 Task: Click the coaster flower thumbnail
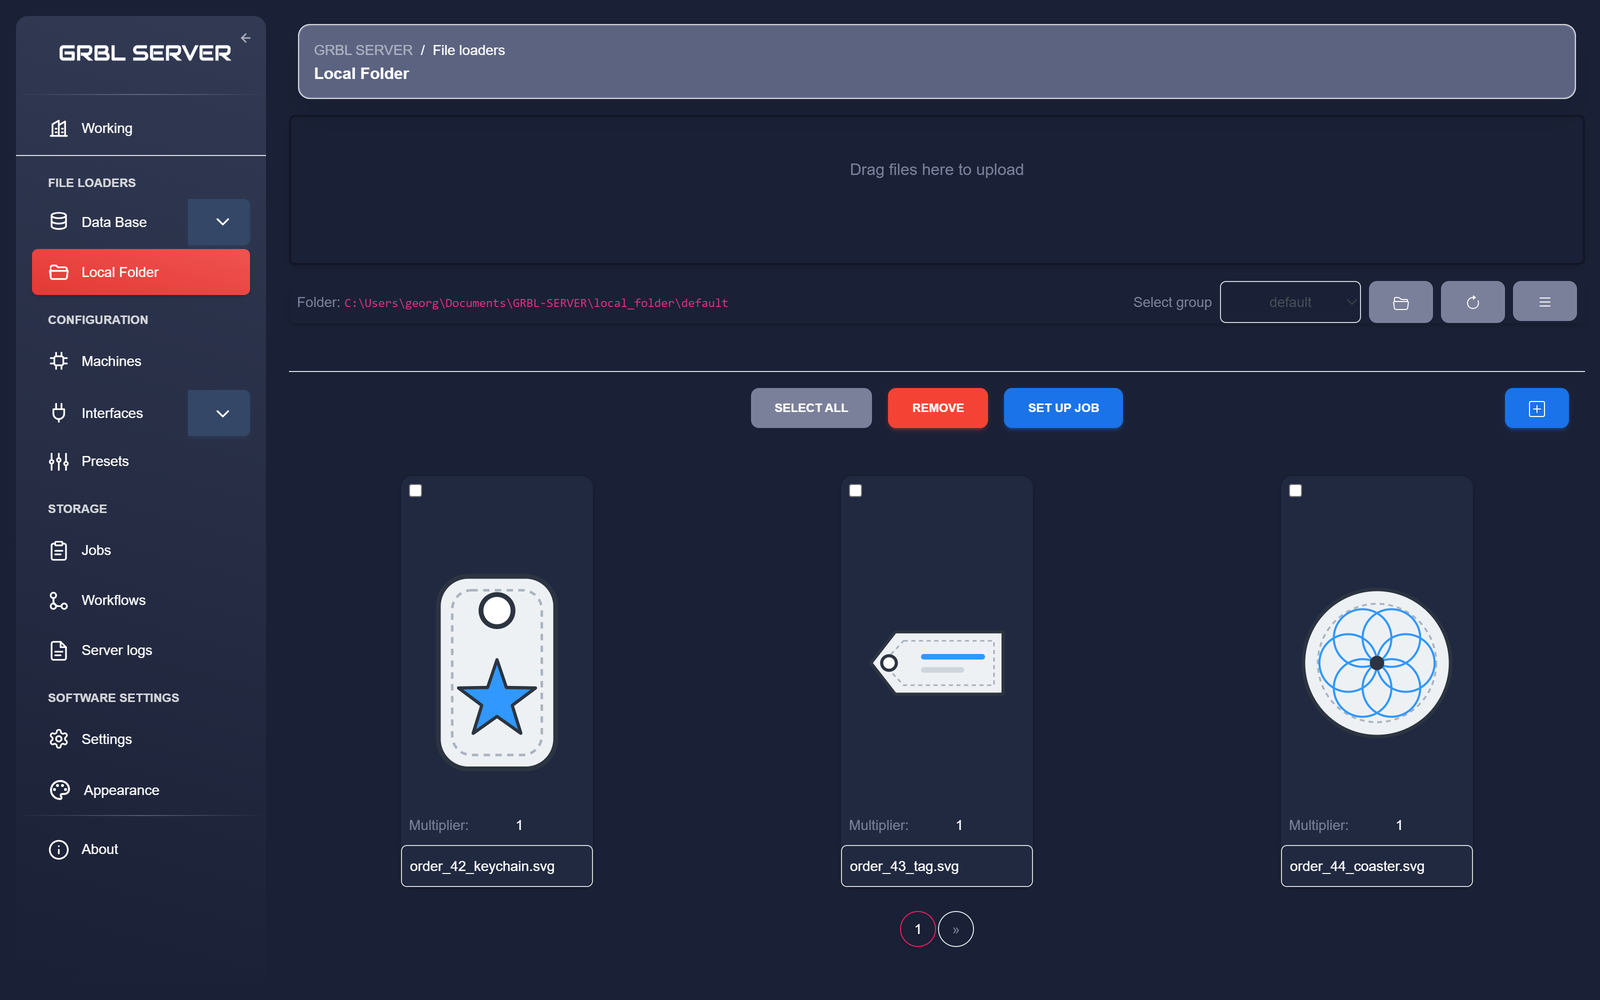coord(1377,663)
